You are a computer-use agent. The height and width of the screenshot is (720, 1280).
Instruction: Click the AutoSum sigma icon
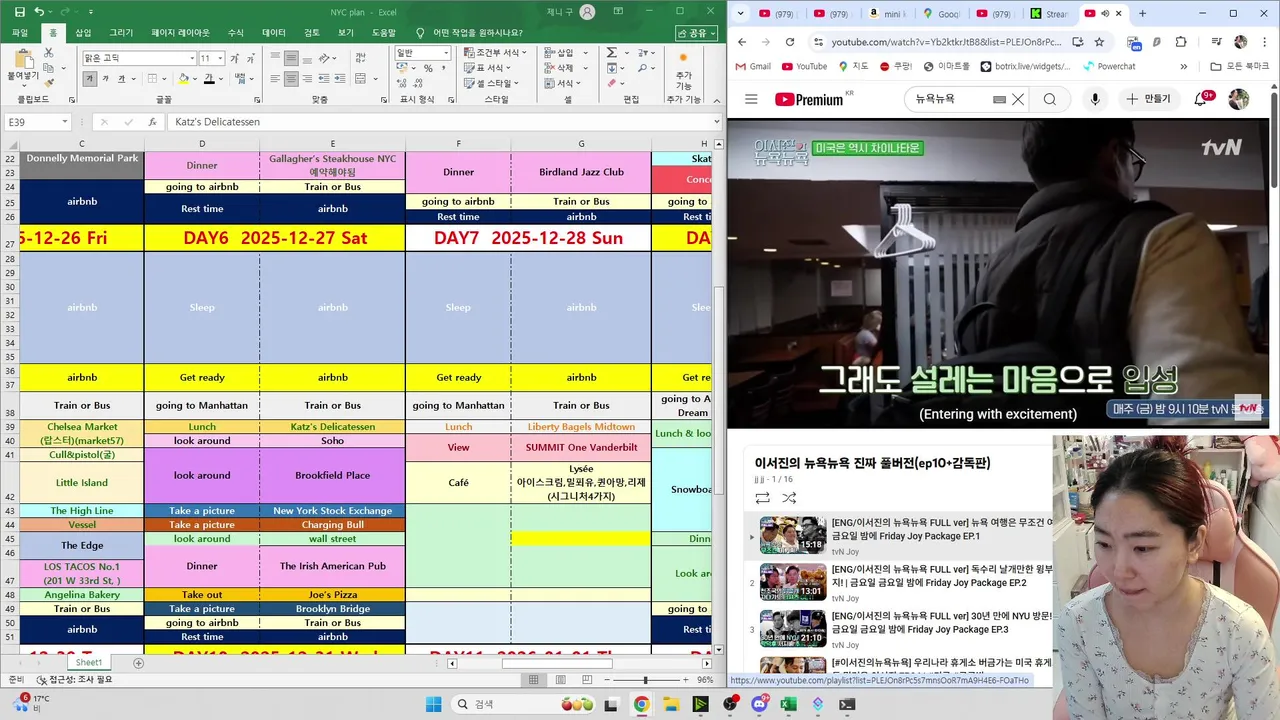(612, 52)
